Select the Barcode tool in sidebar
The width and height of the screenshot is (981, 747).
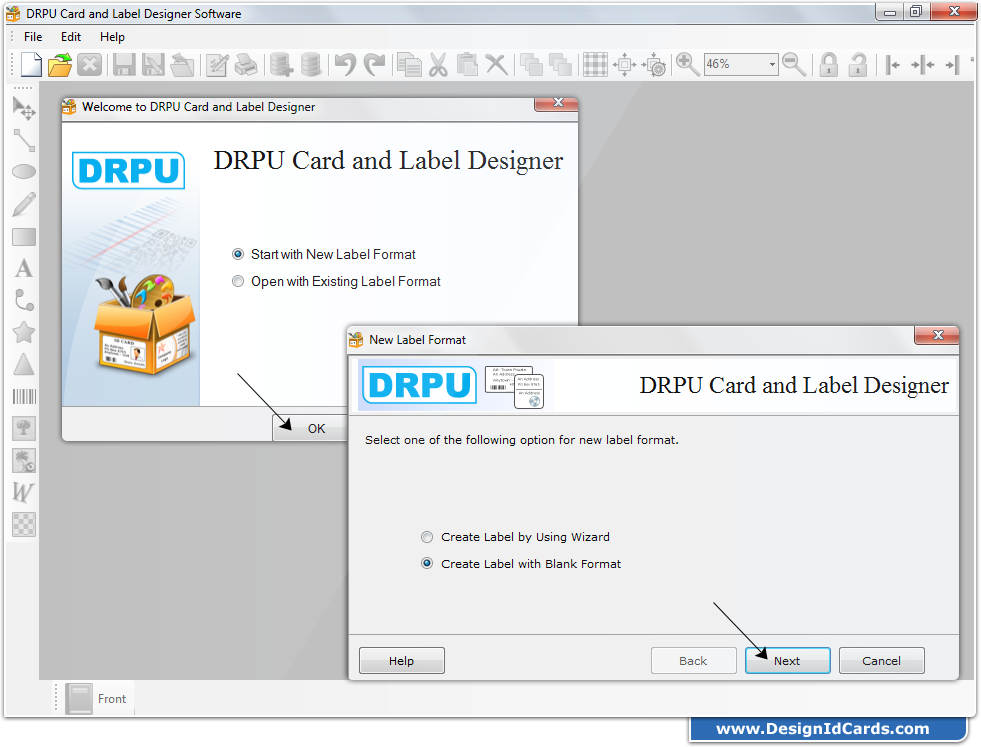point(24,397)
